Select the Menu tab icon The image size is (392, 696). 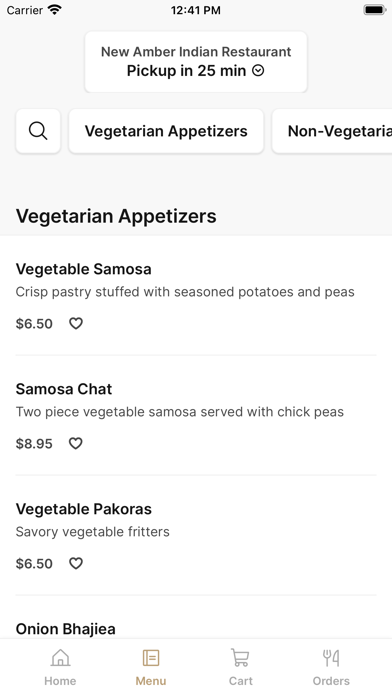[x=151, y=657]
